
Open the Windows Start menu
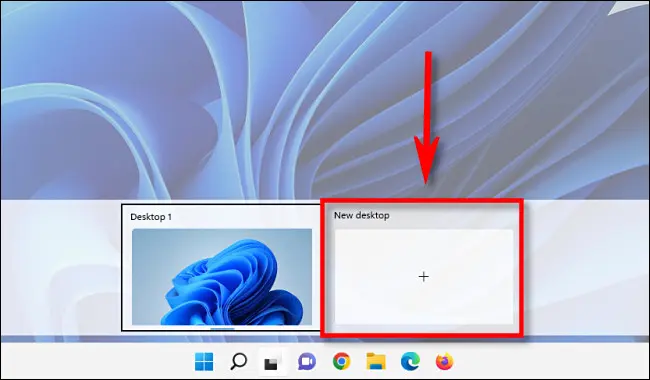tap(204, 362)
